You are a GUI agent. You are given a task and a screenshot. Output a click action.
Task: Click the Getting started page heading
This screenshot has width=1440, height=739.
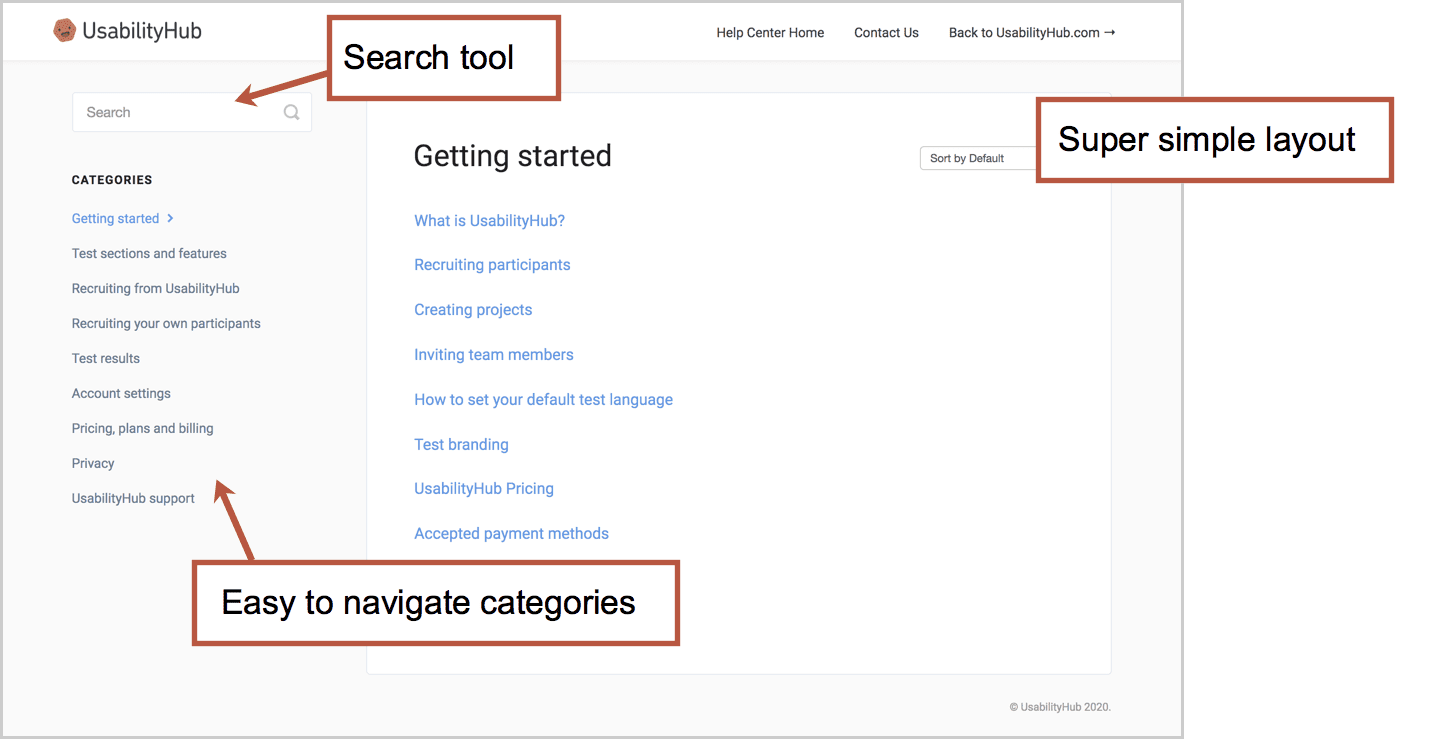(512, 156)
